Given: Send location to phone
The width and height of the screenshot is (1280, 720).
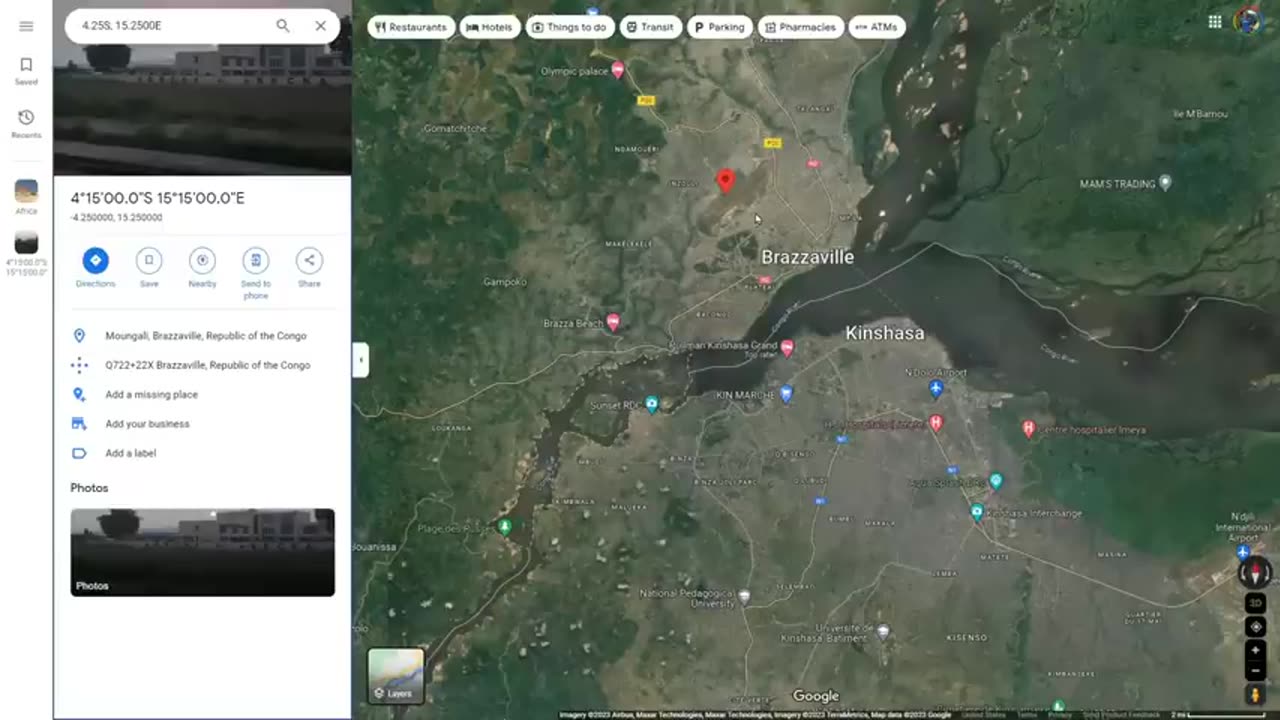Looking at the screenshot, I should tap(256, 273).
